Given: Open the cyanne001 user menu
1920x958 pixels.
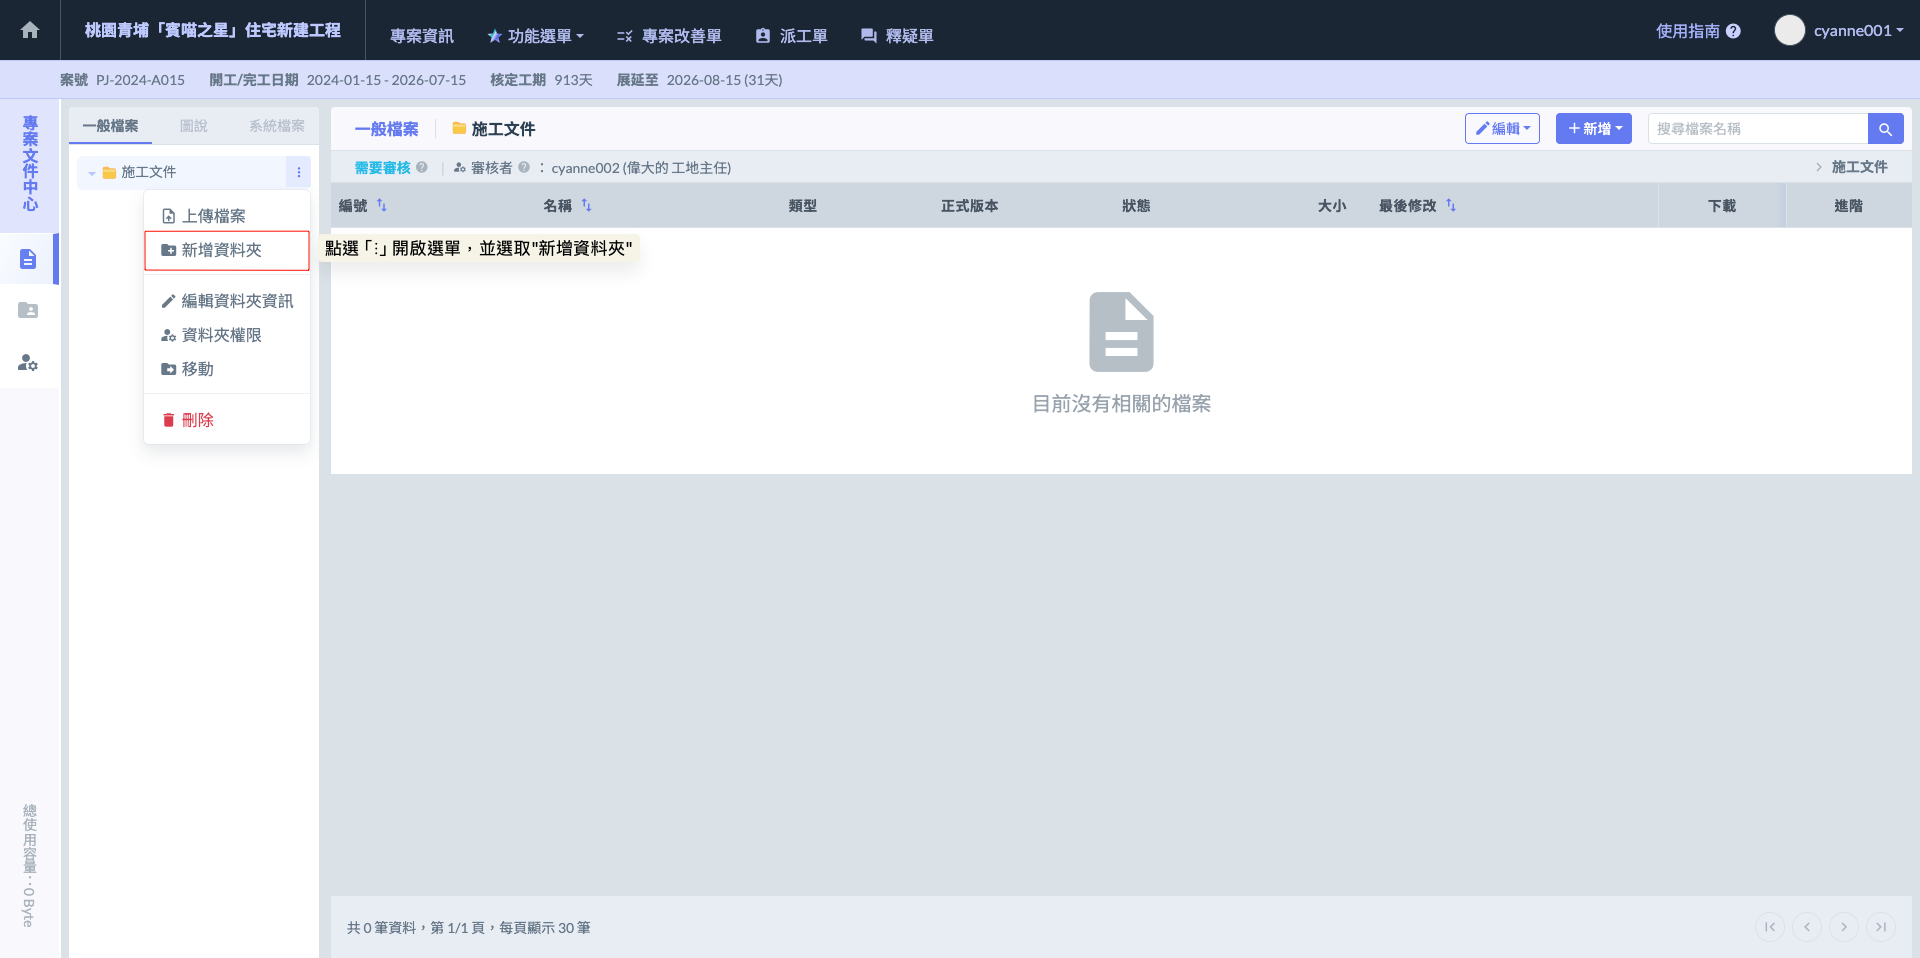Looking at the screenshot, I should [x=1840, y=30].
